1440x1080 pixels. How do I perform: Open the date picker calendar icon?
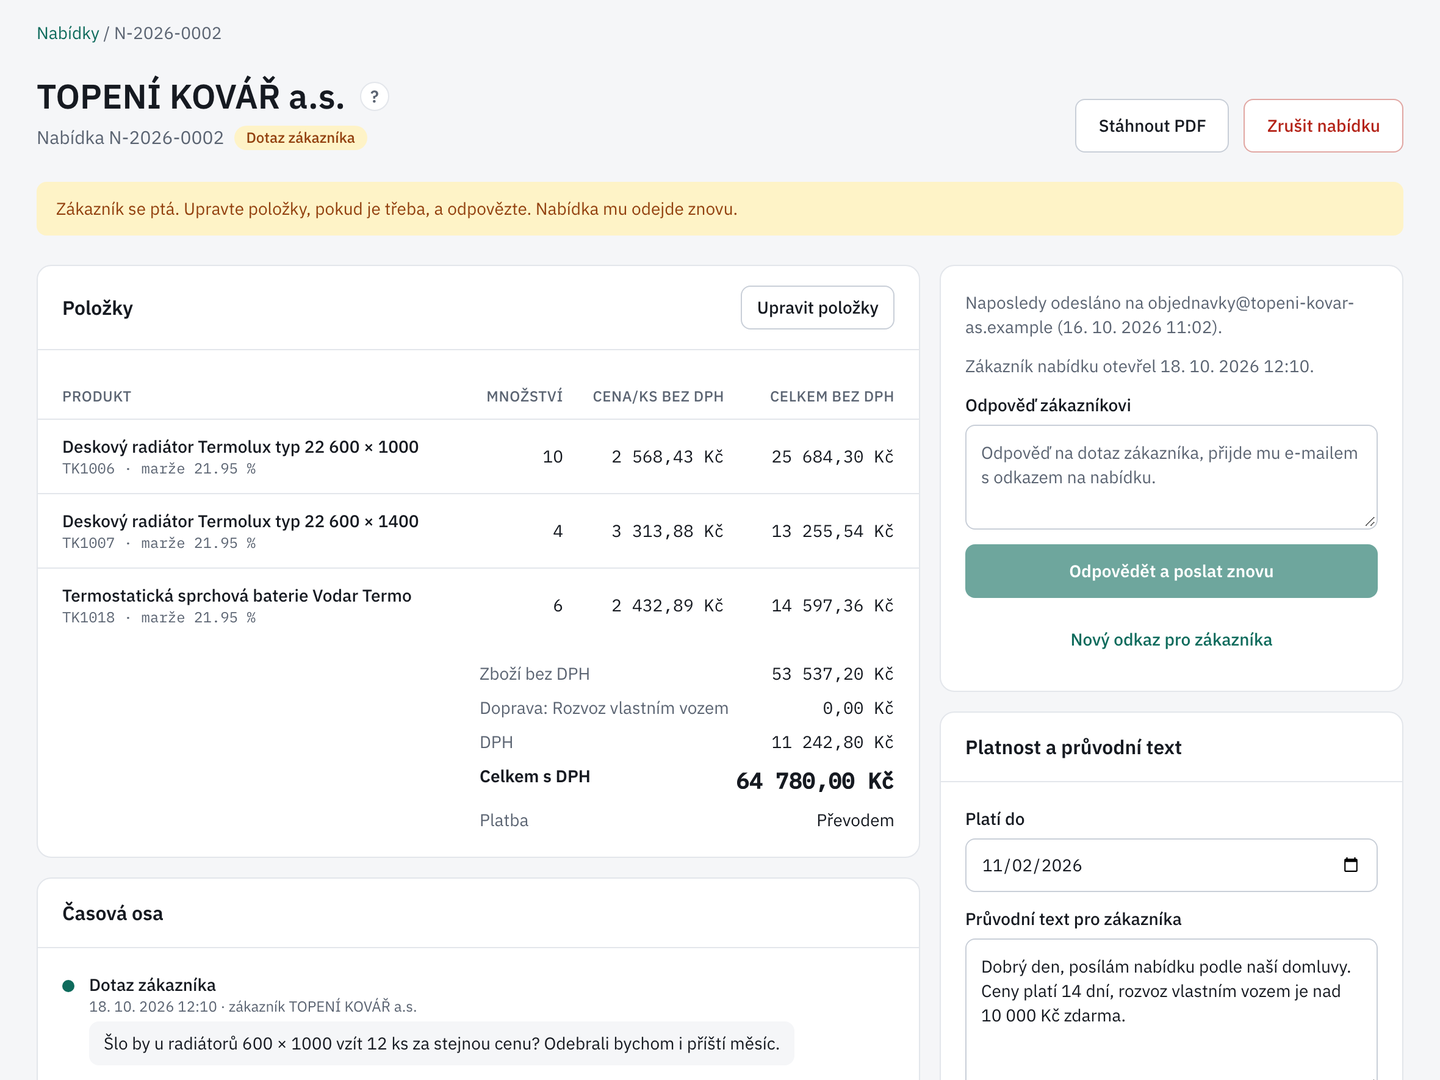[x=1350, y=865]
